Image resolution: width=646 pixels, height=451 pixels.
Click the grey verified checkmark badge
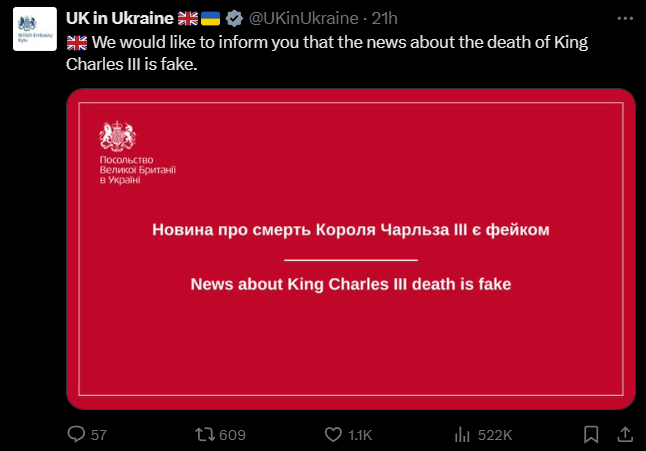click(234, 18)
